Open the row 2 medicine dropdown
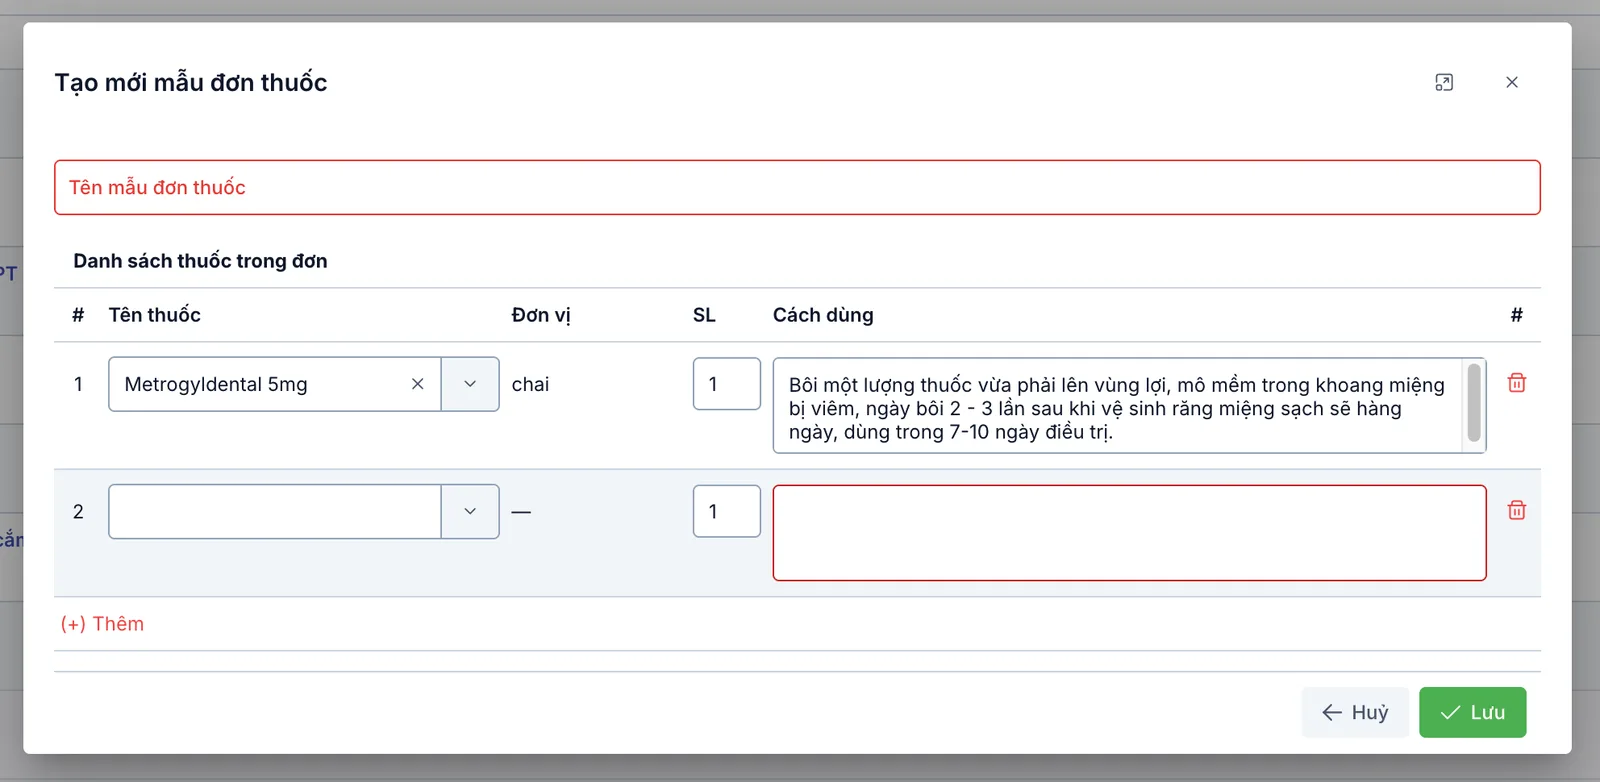Viewport: 1600px width, 782px height. pyautogui.click(x=470, y=511)
